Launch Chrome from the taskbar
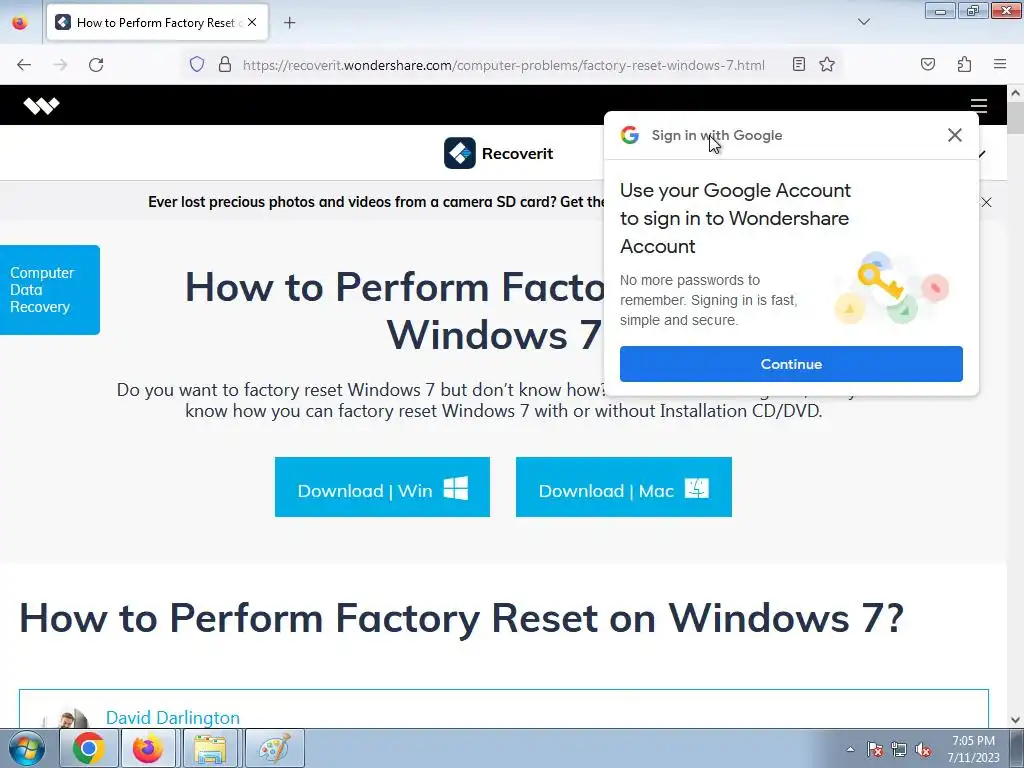This screenshot has height=768, width=1024. (89, 748)
